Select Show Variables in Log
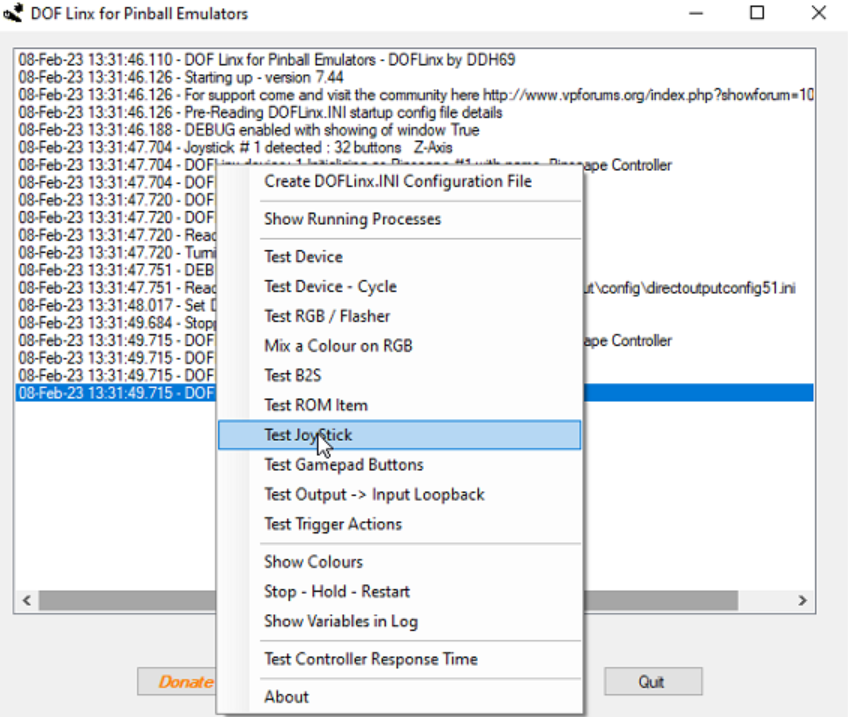This screenshot has width=848, height=717. pyautogui.click(x=399, y=622)
